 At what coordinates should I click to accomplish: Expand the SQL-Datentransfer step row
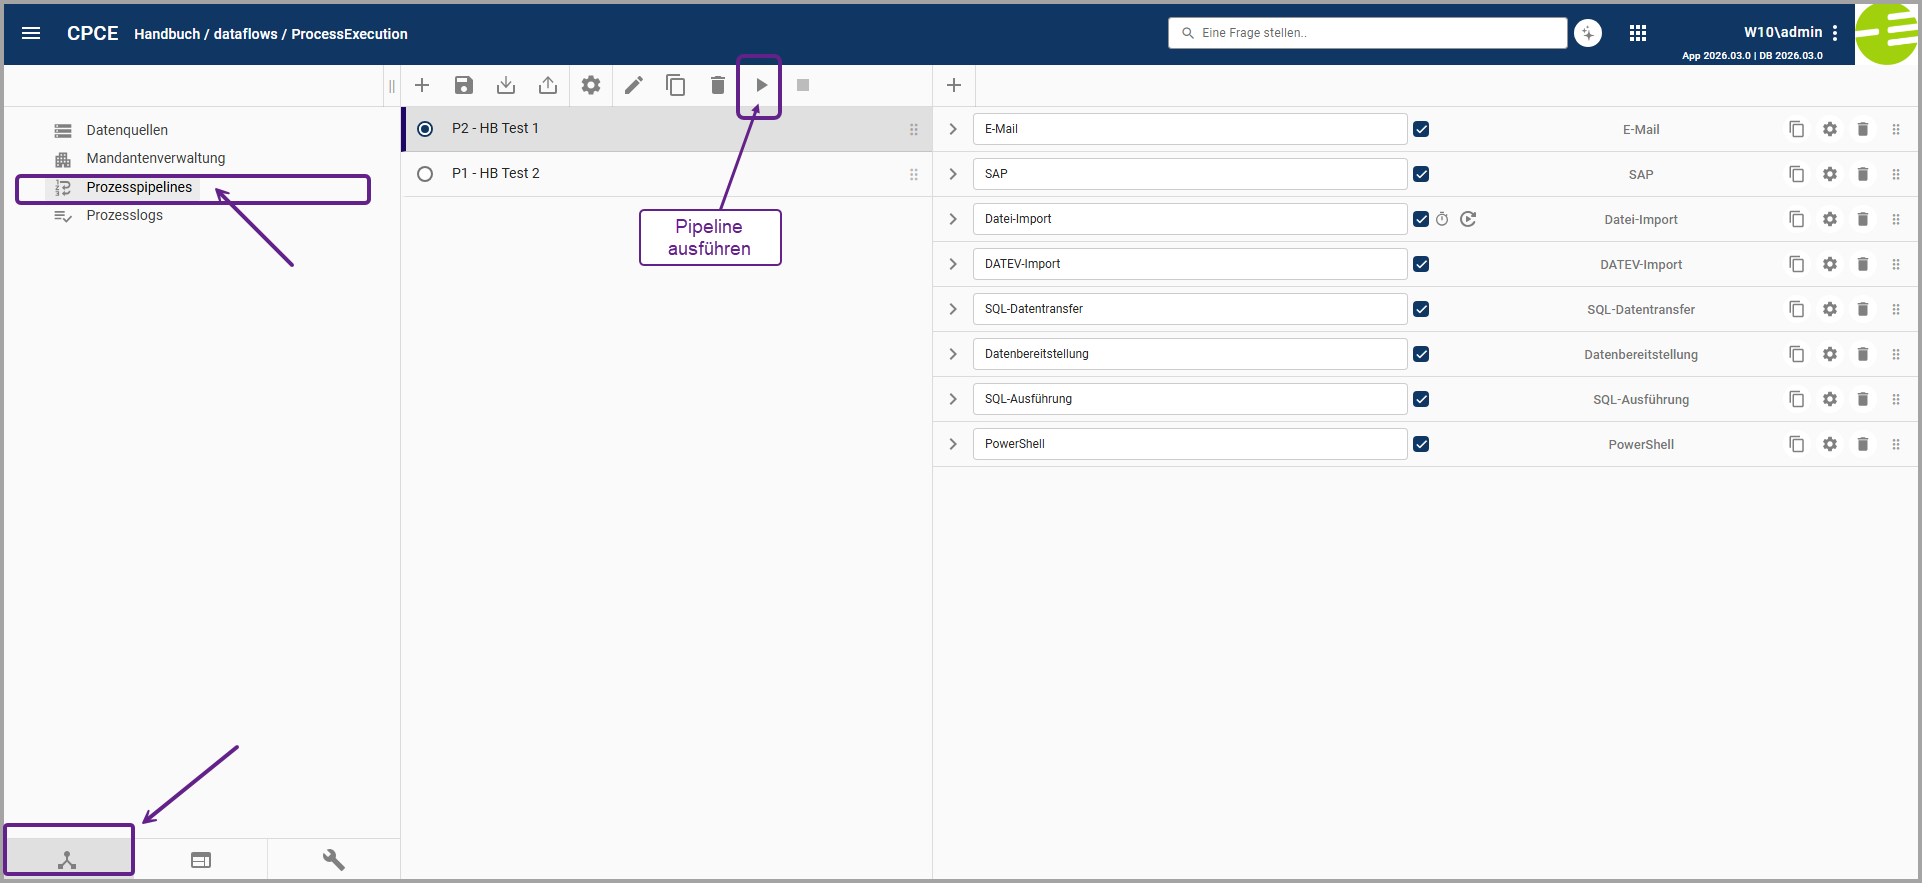(x=953, y=309)
